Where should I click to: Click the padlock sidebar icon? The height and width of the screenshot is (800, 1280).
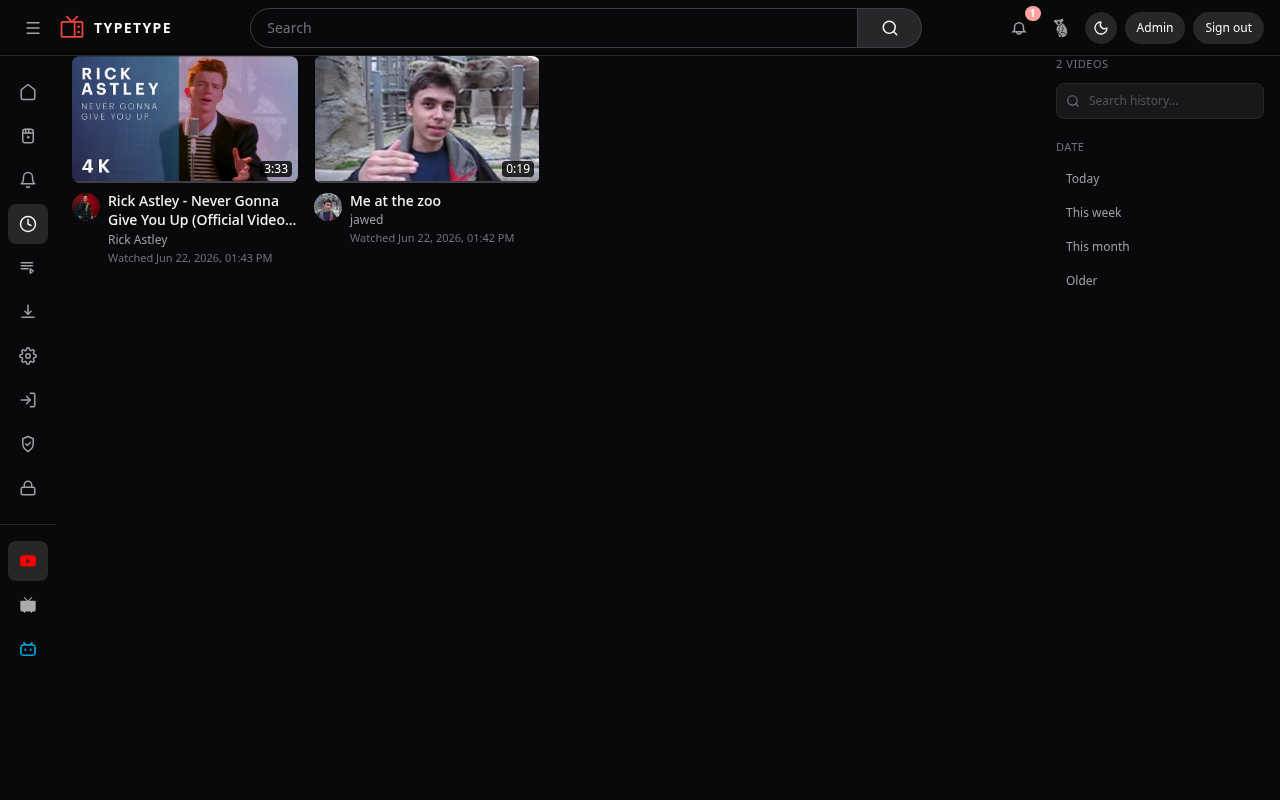tap(28, 488)
